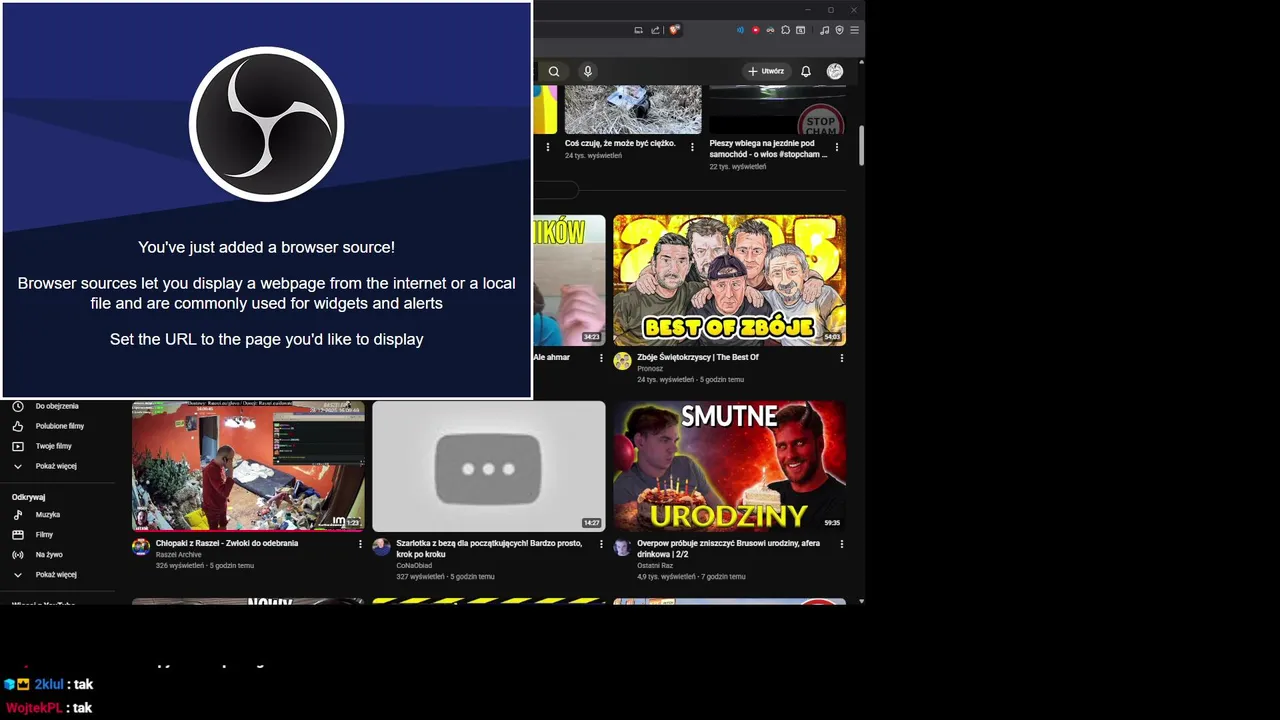Open options menu for Pieszy wbiega video

[836, 147]
